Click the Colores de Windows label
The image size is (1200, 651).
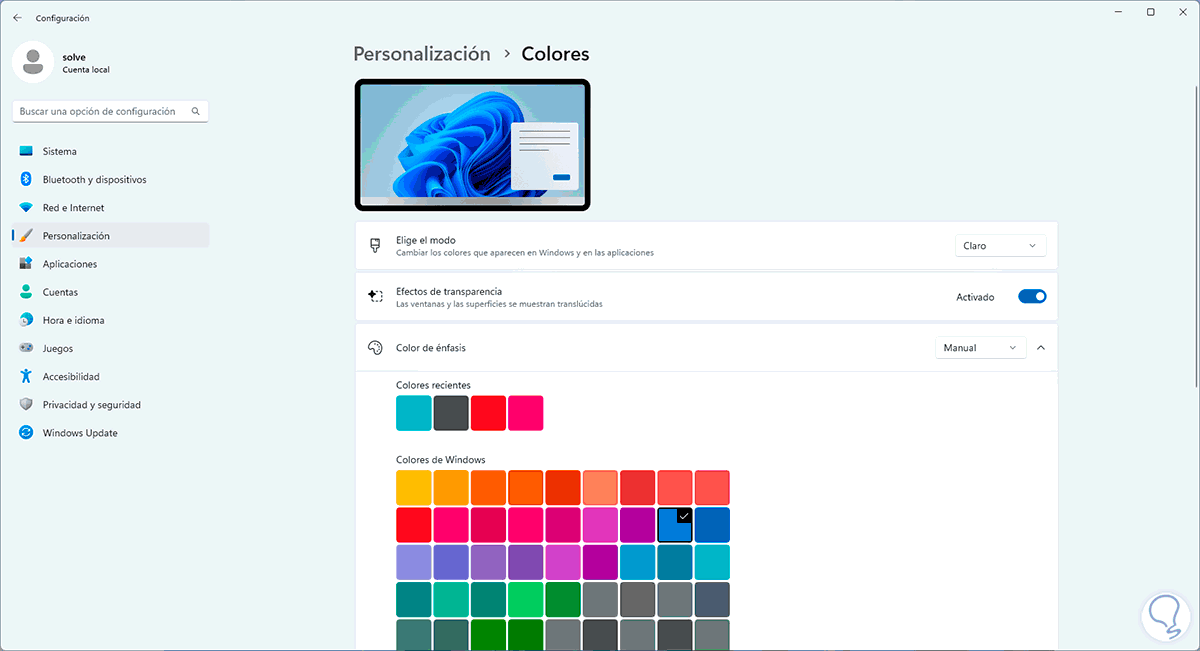[x=441, y=460]
